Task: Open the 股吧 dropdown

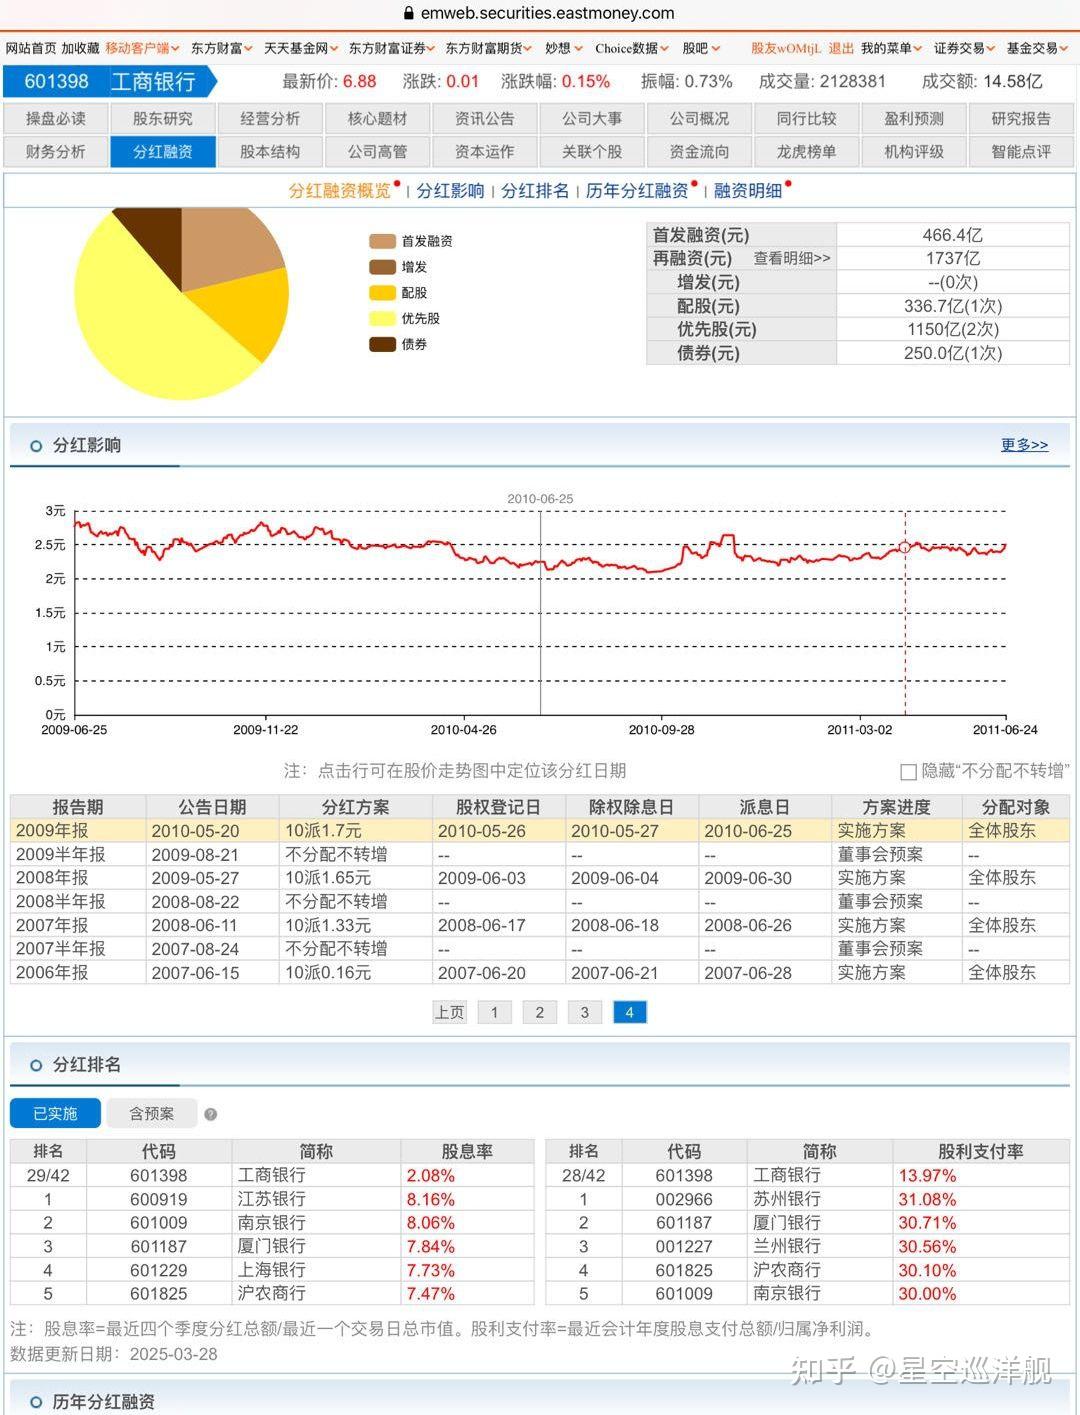Action: click(x=701, y=48)
